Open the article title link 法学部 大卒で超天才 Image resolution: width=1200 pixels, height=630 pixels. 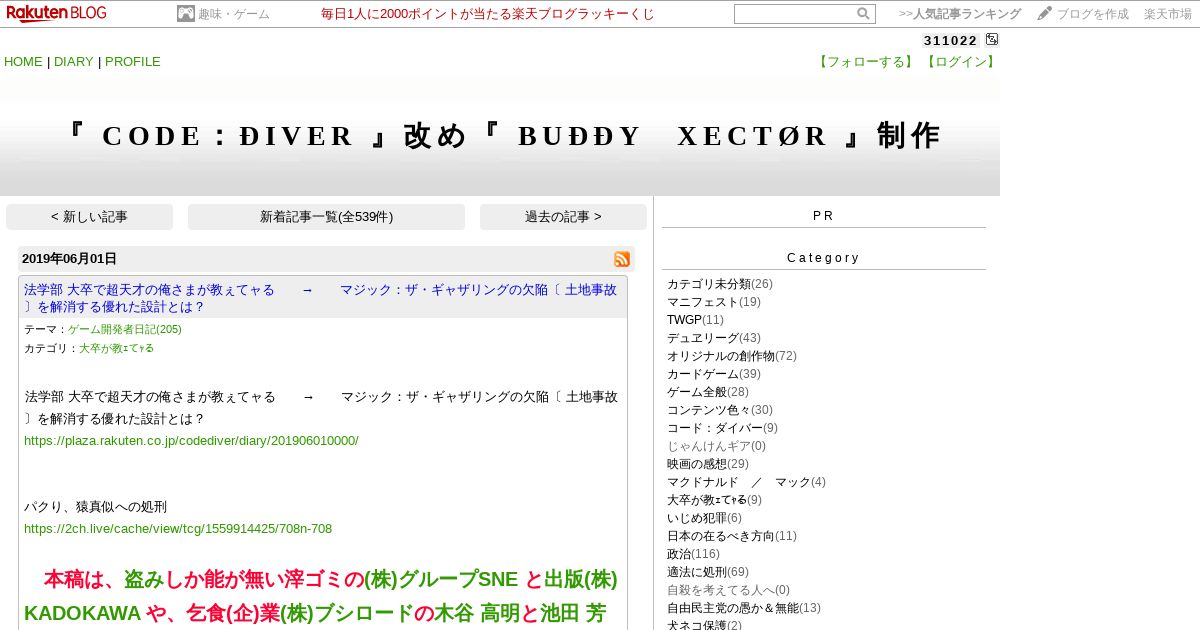click(321, 298)
